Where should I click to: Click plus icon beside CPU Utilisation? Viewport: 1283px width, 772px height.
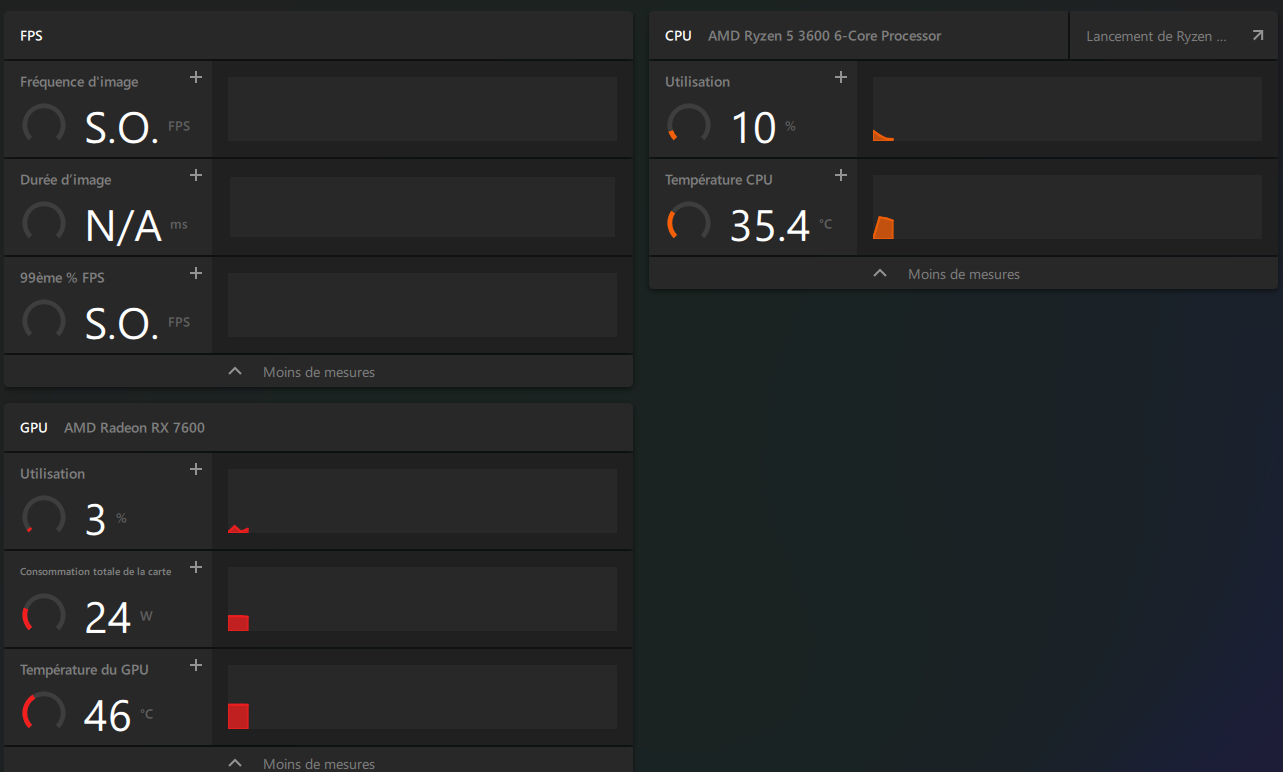[x=841, y=77]
